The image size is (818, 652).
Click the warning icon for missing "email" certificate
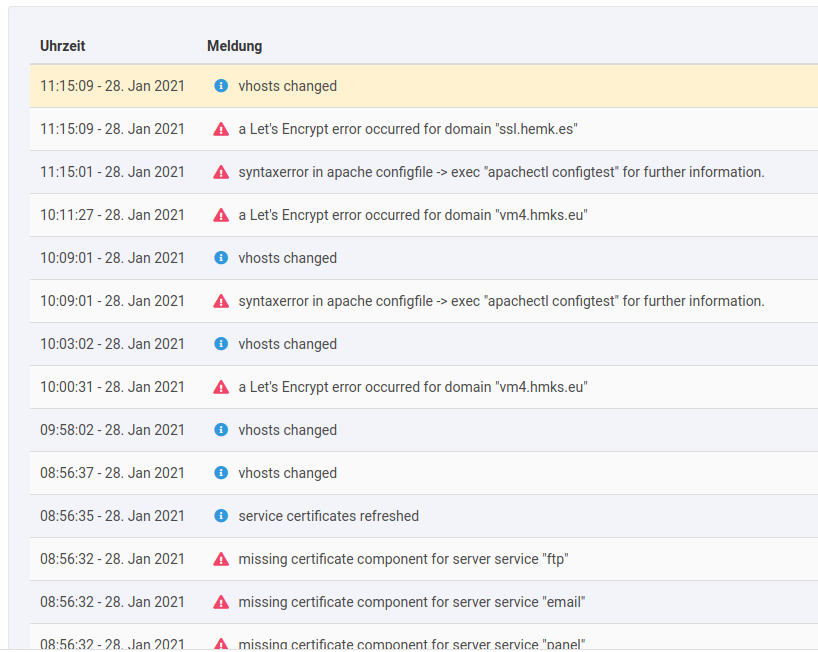click(221, 602)
